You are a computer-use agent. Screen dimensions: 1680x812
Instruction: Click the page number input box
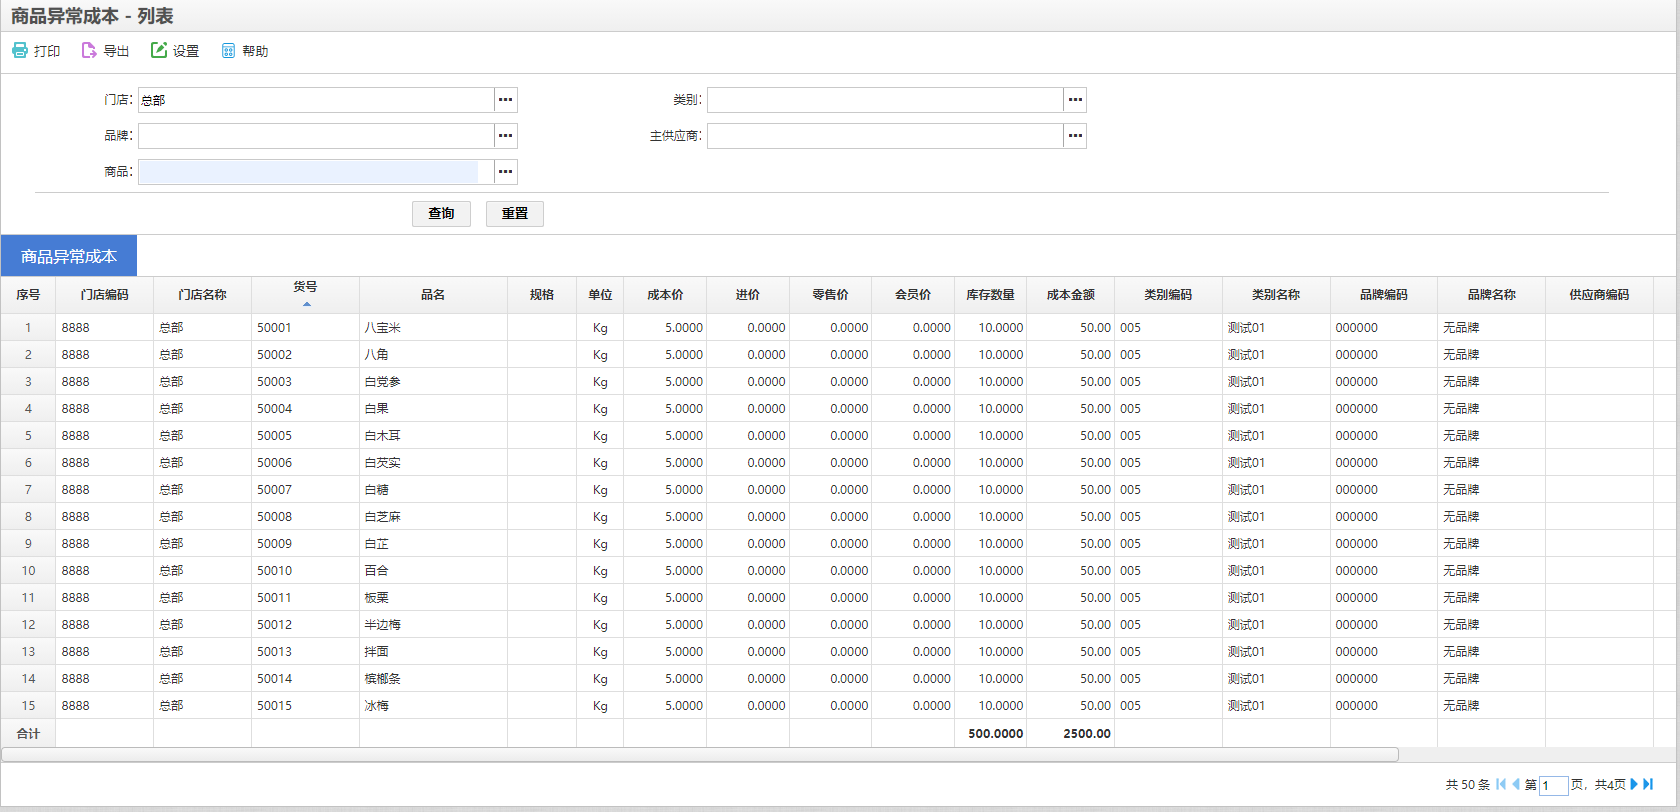(1553, 785)
